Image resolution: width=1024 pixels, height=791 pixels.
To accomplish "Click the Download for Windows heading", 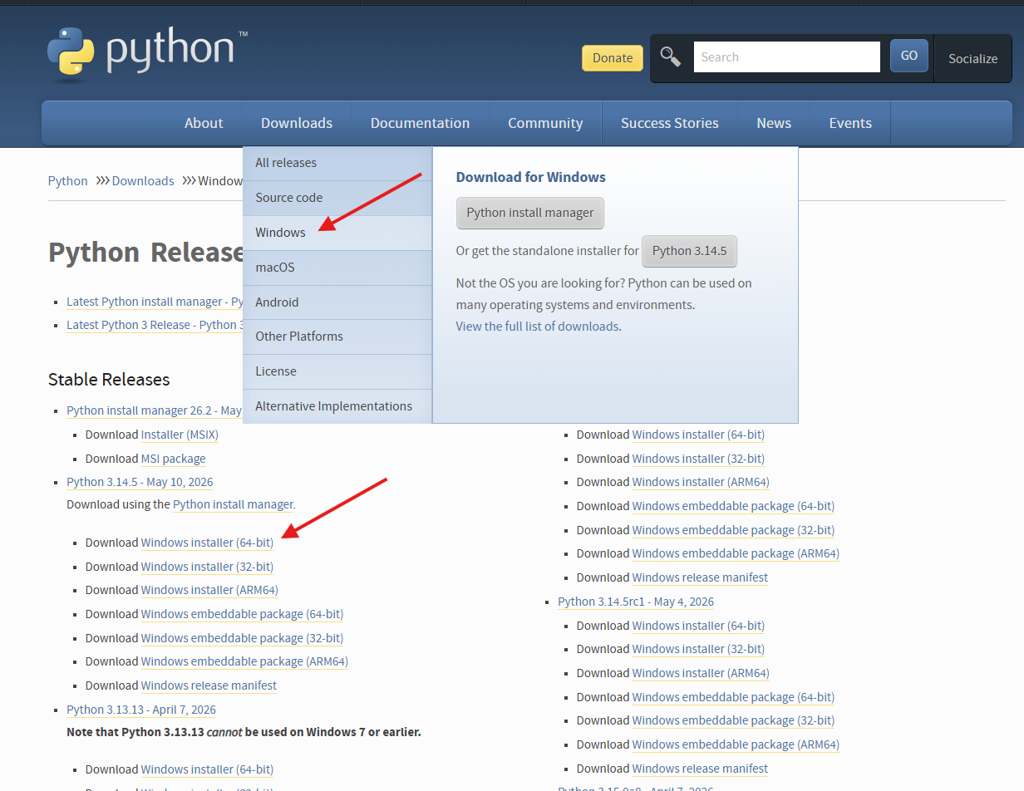I will click(530, 177).
